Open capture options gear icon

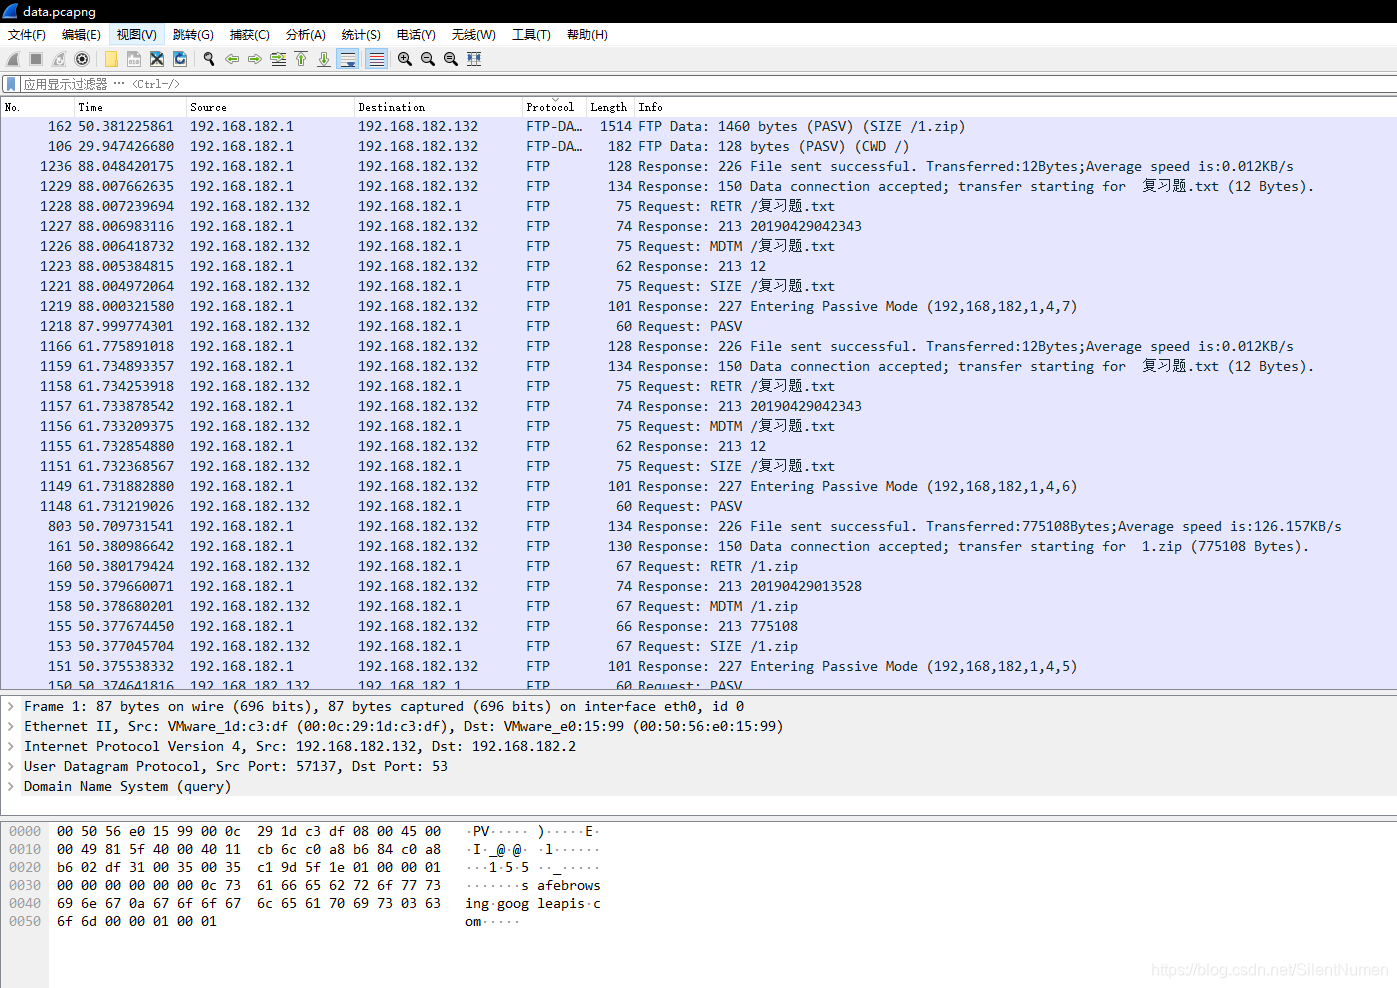tap(82, 59)
